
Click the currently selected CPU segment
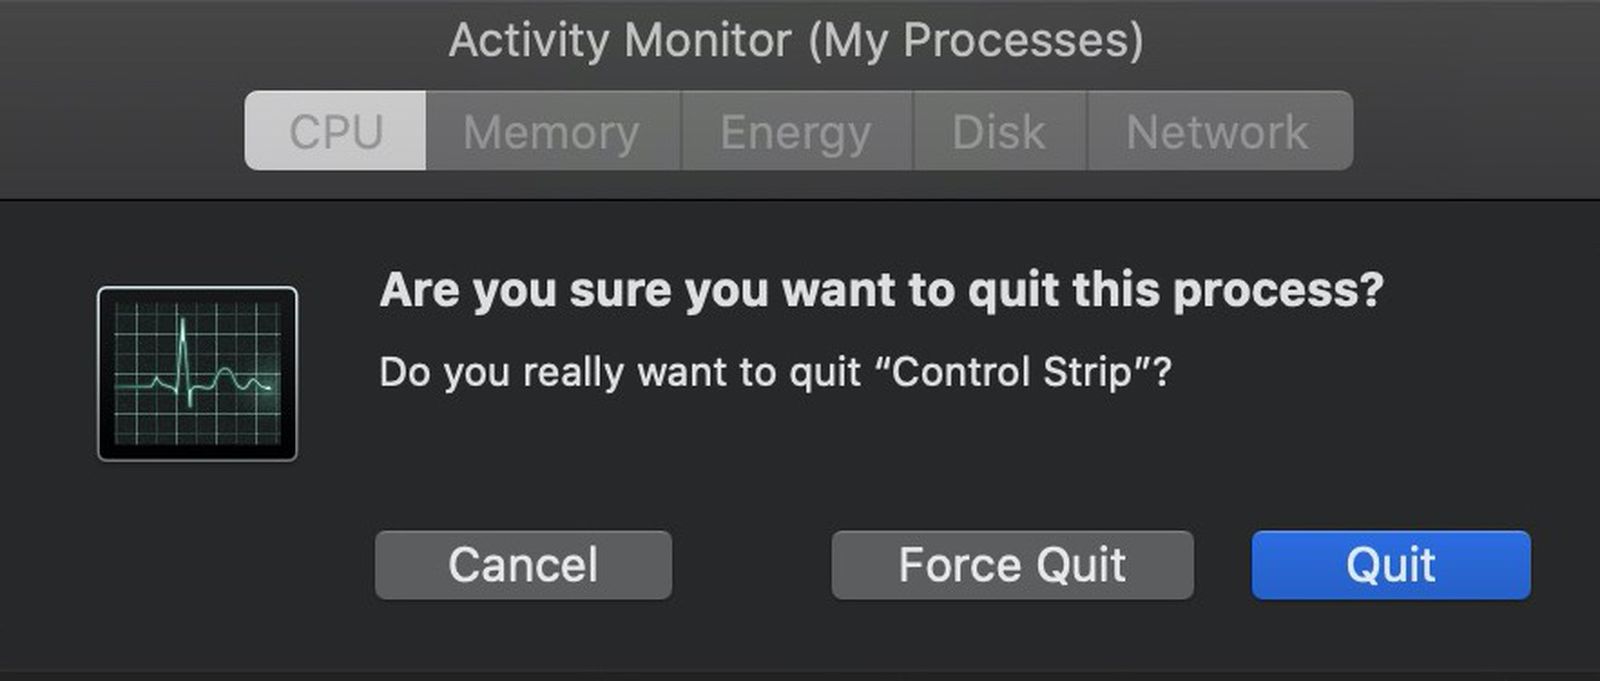point(334,130)
